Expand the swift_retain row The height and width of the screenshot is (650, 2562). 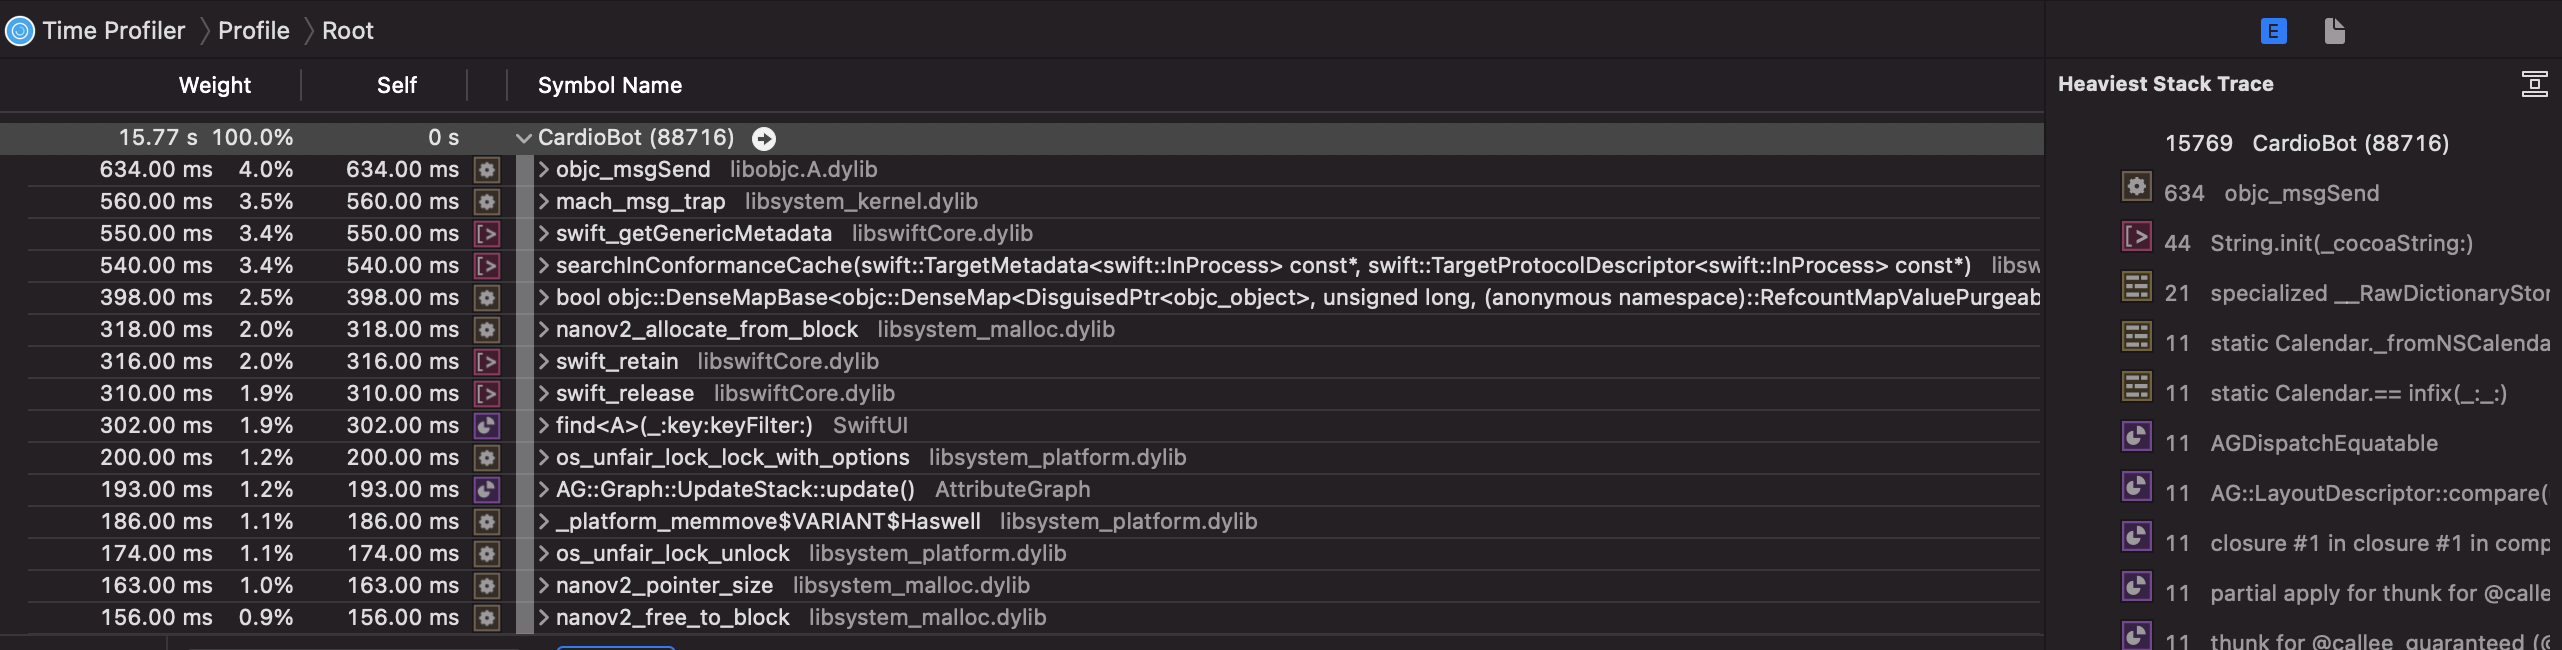click(544, 362)
